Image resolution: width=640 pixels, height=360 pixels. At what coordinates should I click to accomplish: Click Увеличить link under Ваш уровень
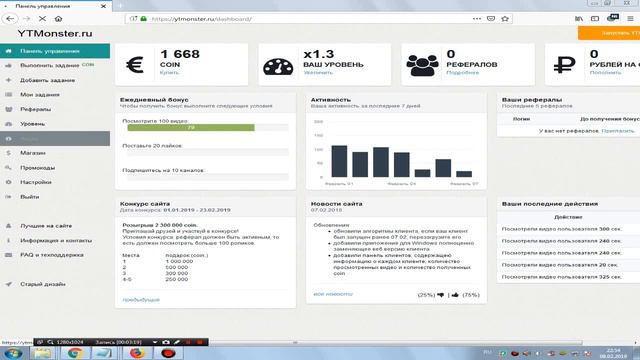tap(318, 73)
